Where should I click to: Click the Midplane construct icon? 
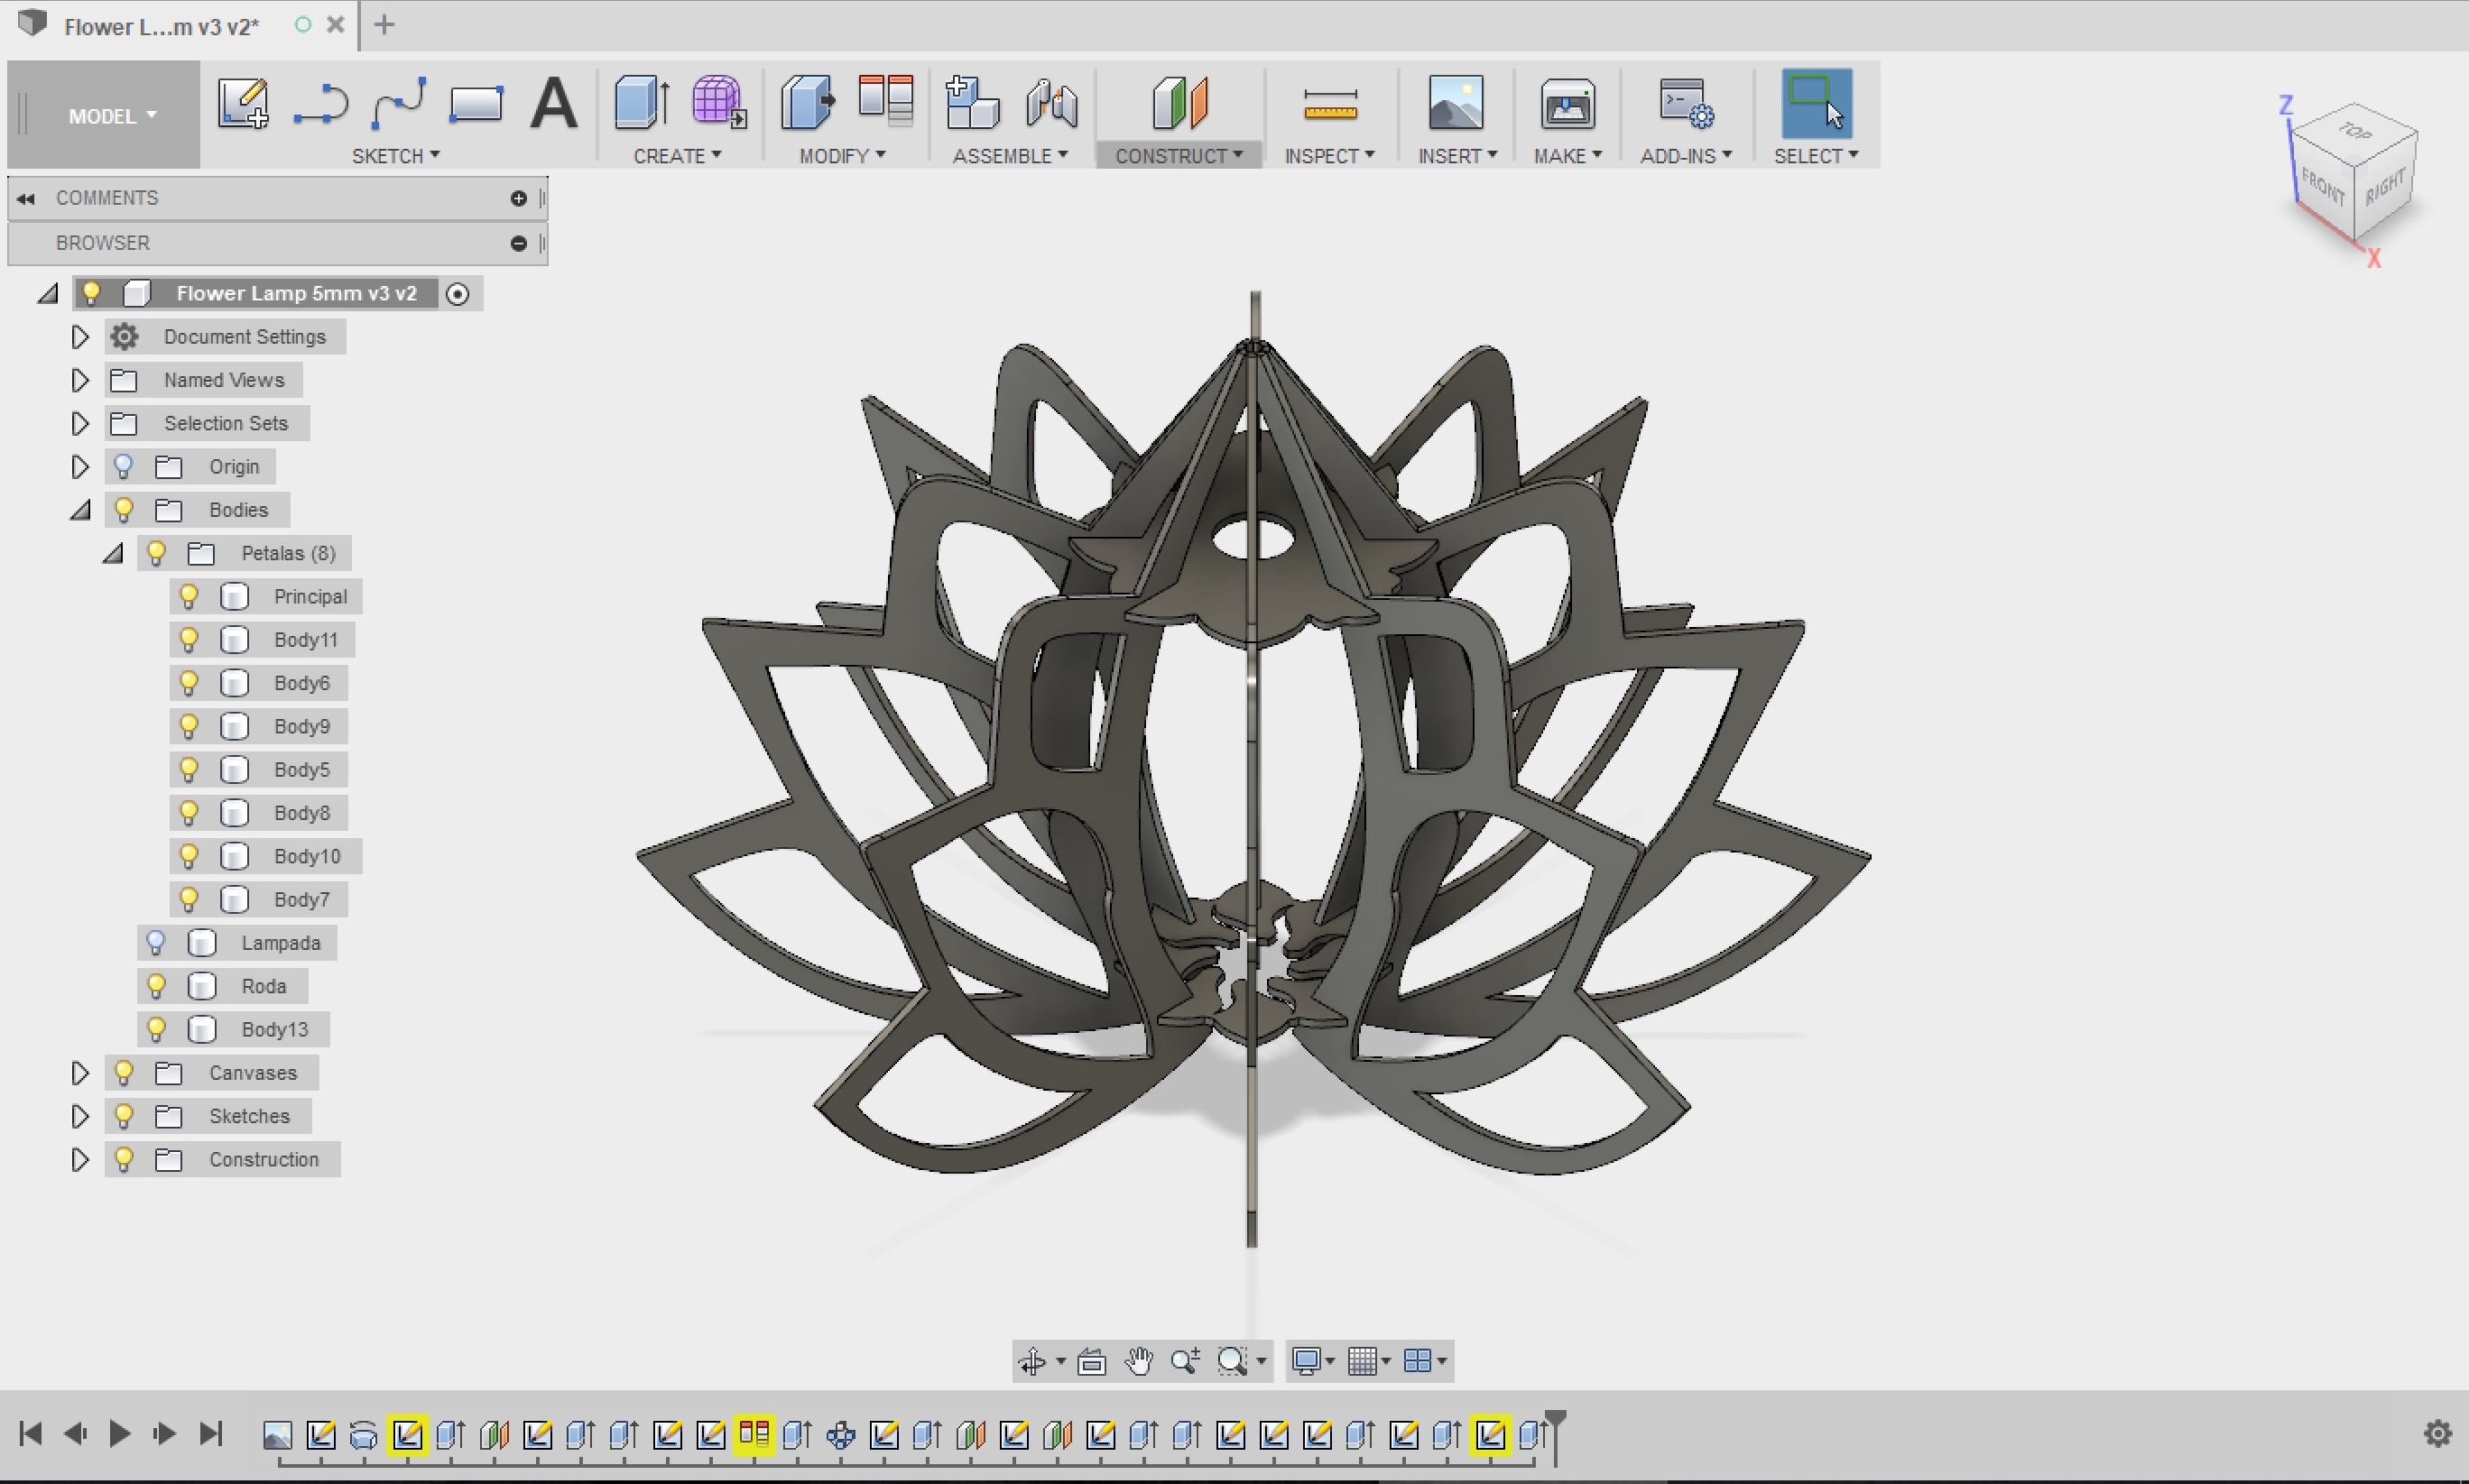click(x=1180, y=102)
